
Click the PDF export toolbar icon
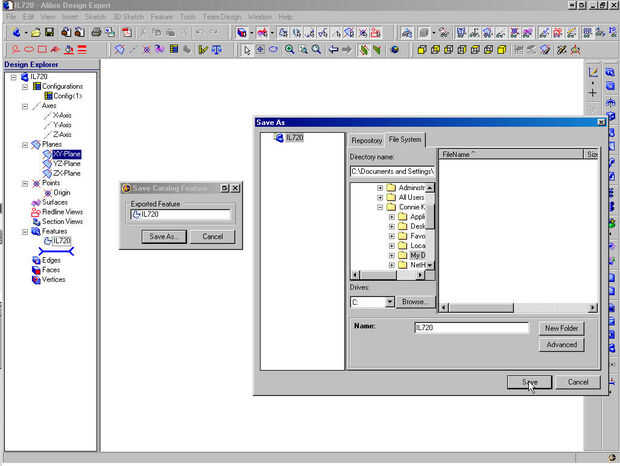pyautogui.click(x=127, y=32)
